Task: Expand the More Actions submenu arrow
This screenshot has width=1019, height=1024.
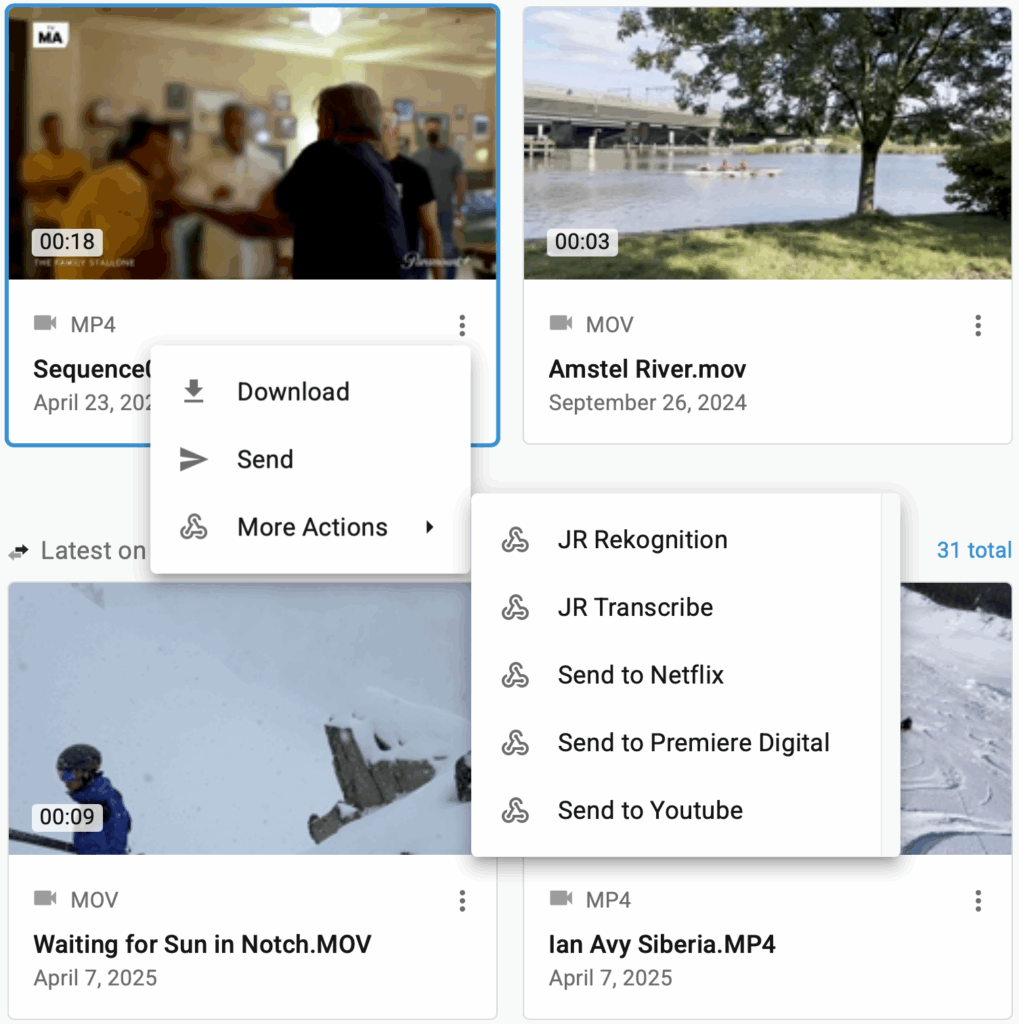Action: coord(429,528)
